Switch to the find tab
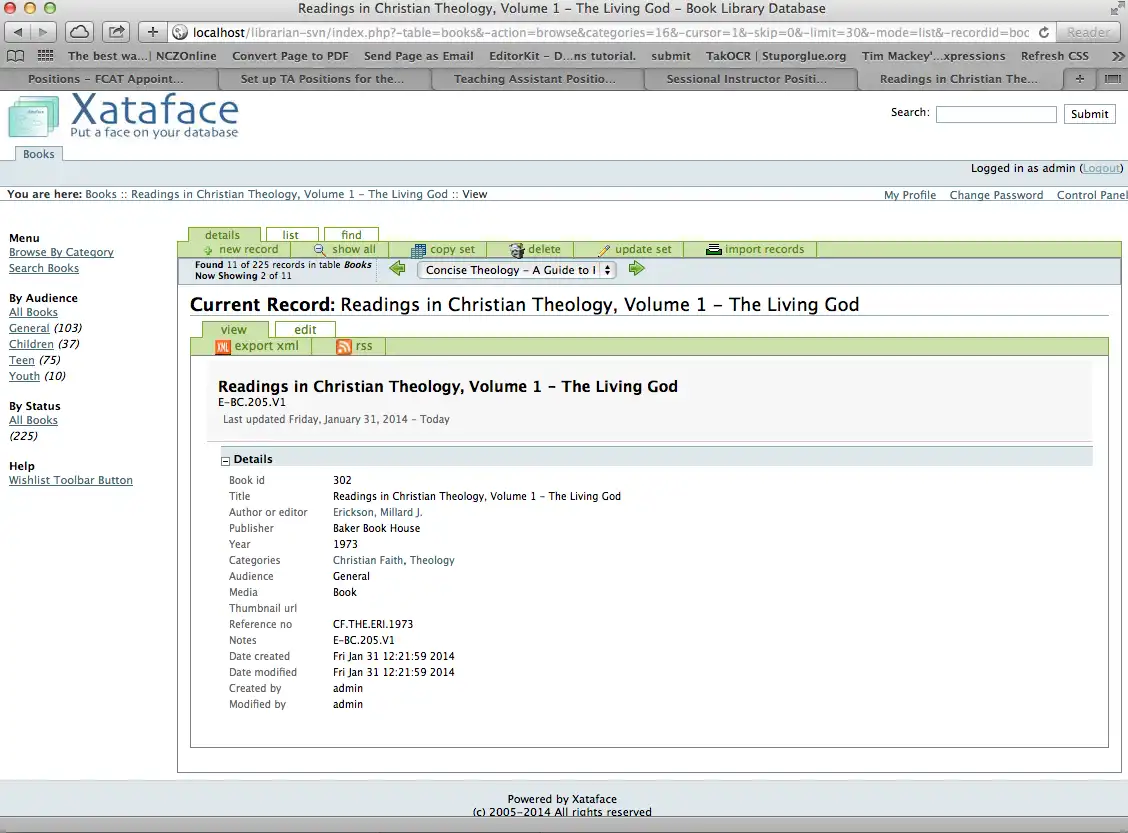The height and width of the screenshot is (833, 1128). point(351,235)
